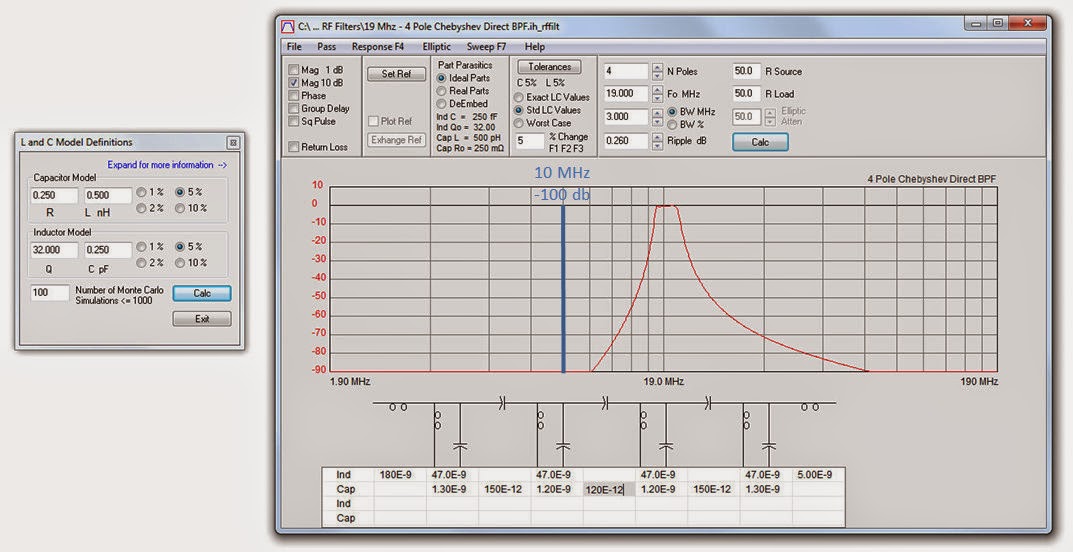Increase Ripple dB with the up arrow
Screen dimensions: 1073x552
tap(657, 137)
